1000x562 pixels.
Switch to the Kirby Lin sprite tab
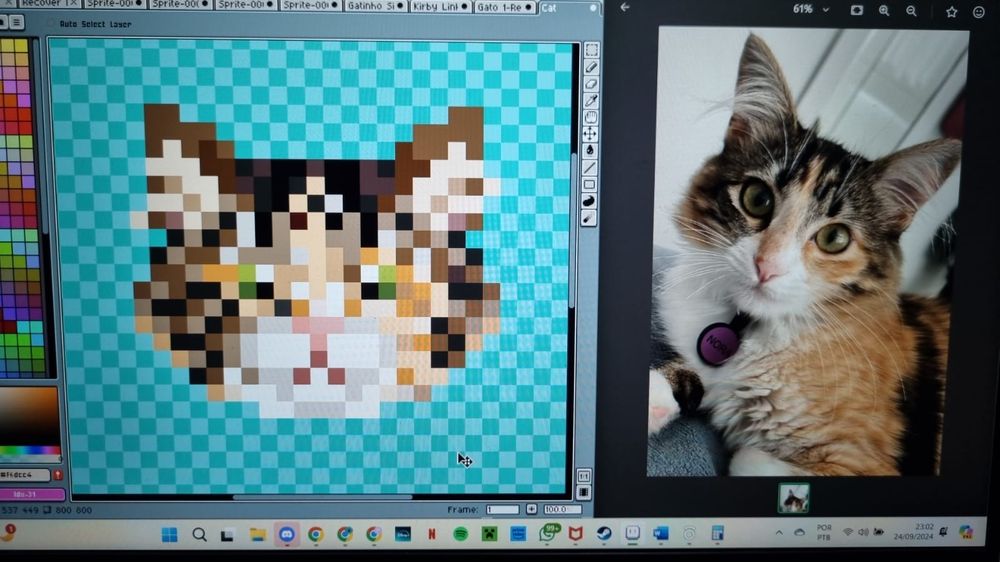click(x=439, y=6)
